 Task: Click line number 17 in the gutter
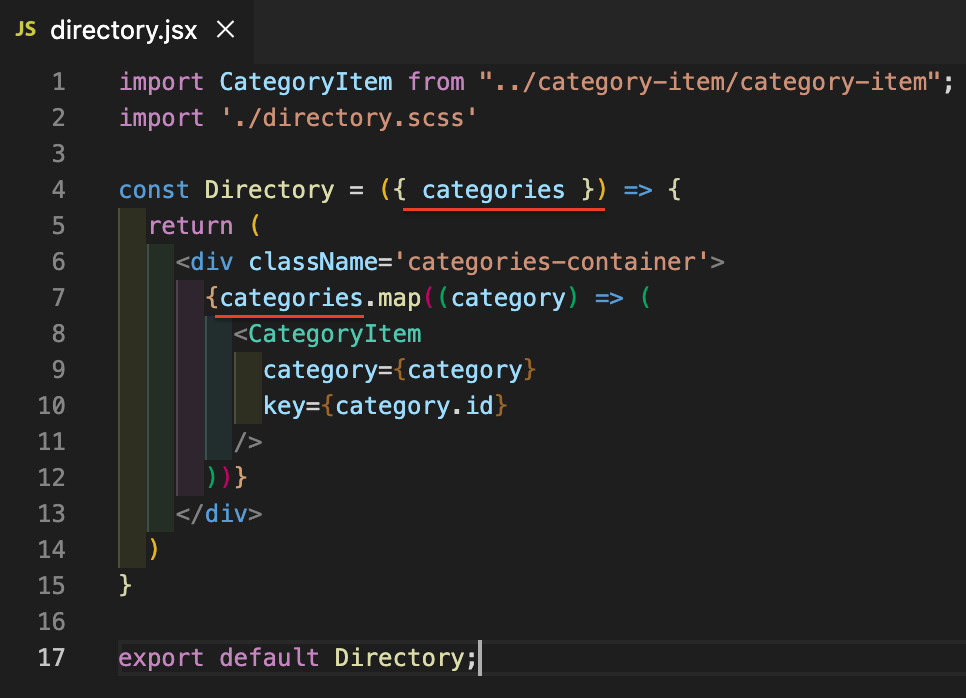[x=52, y=657]
